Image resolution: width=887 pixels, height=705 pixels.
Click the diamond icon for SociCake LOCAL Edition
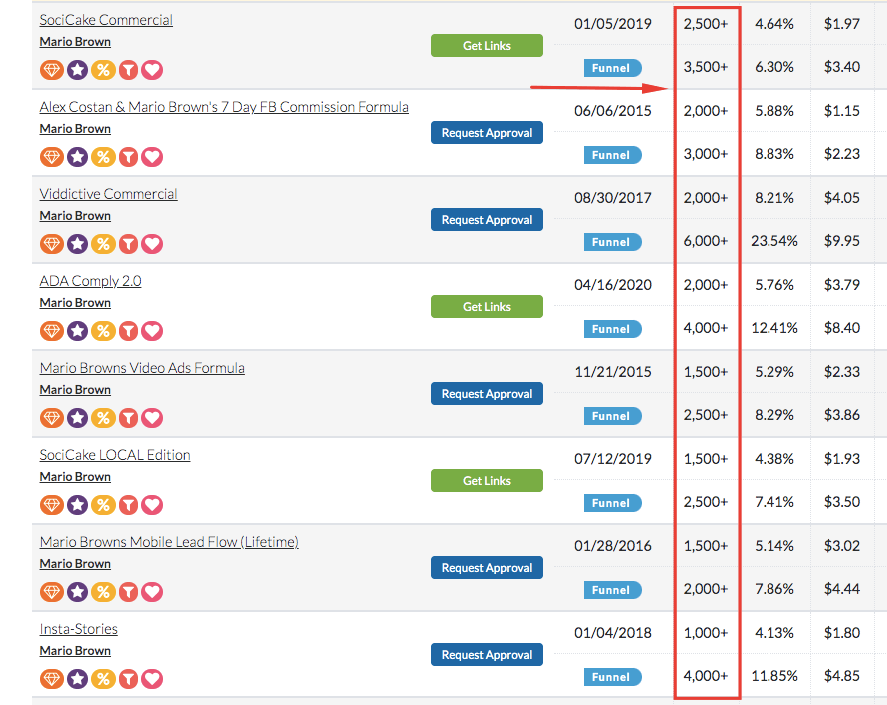point(51,505)
